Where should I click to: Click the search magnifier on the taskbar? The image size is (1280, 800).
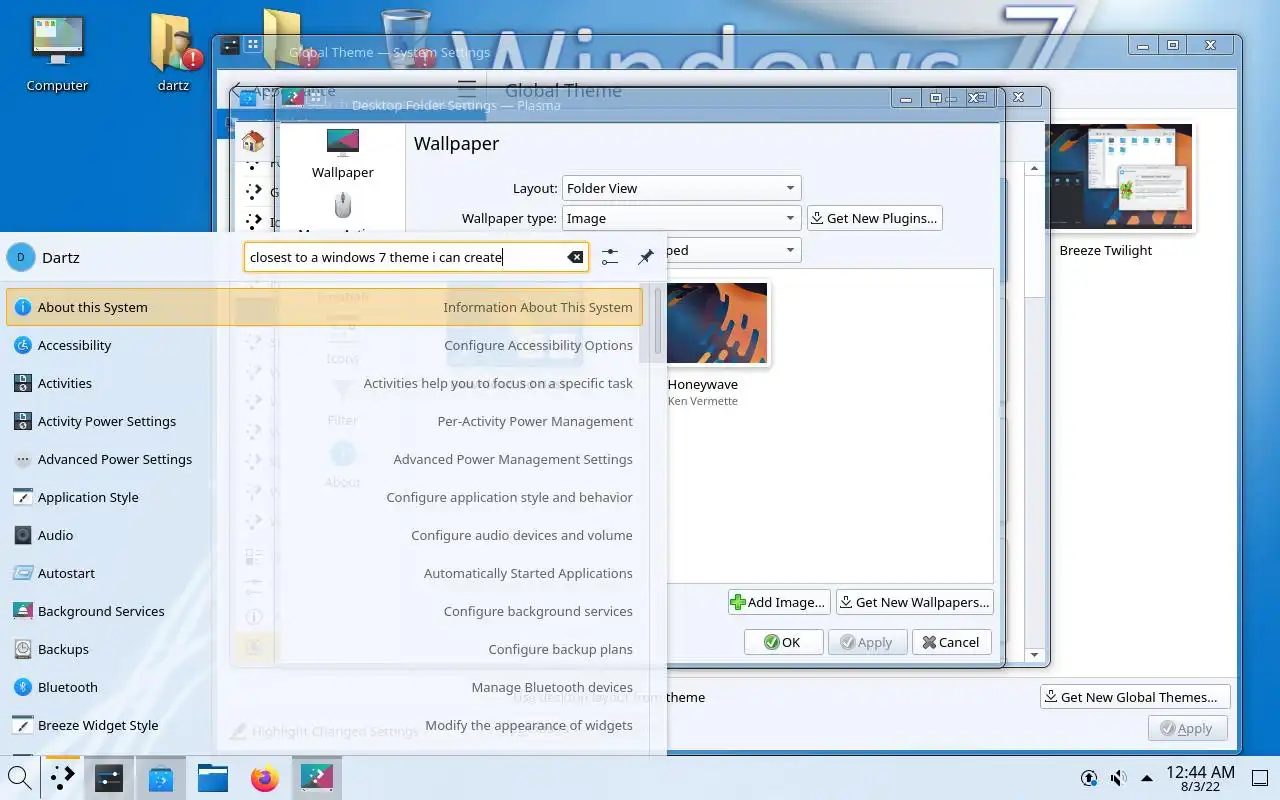coord(19,777)
